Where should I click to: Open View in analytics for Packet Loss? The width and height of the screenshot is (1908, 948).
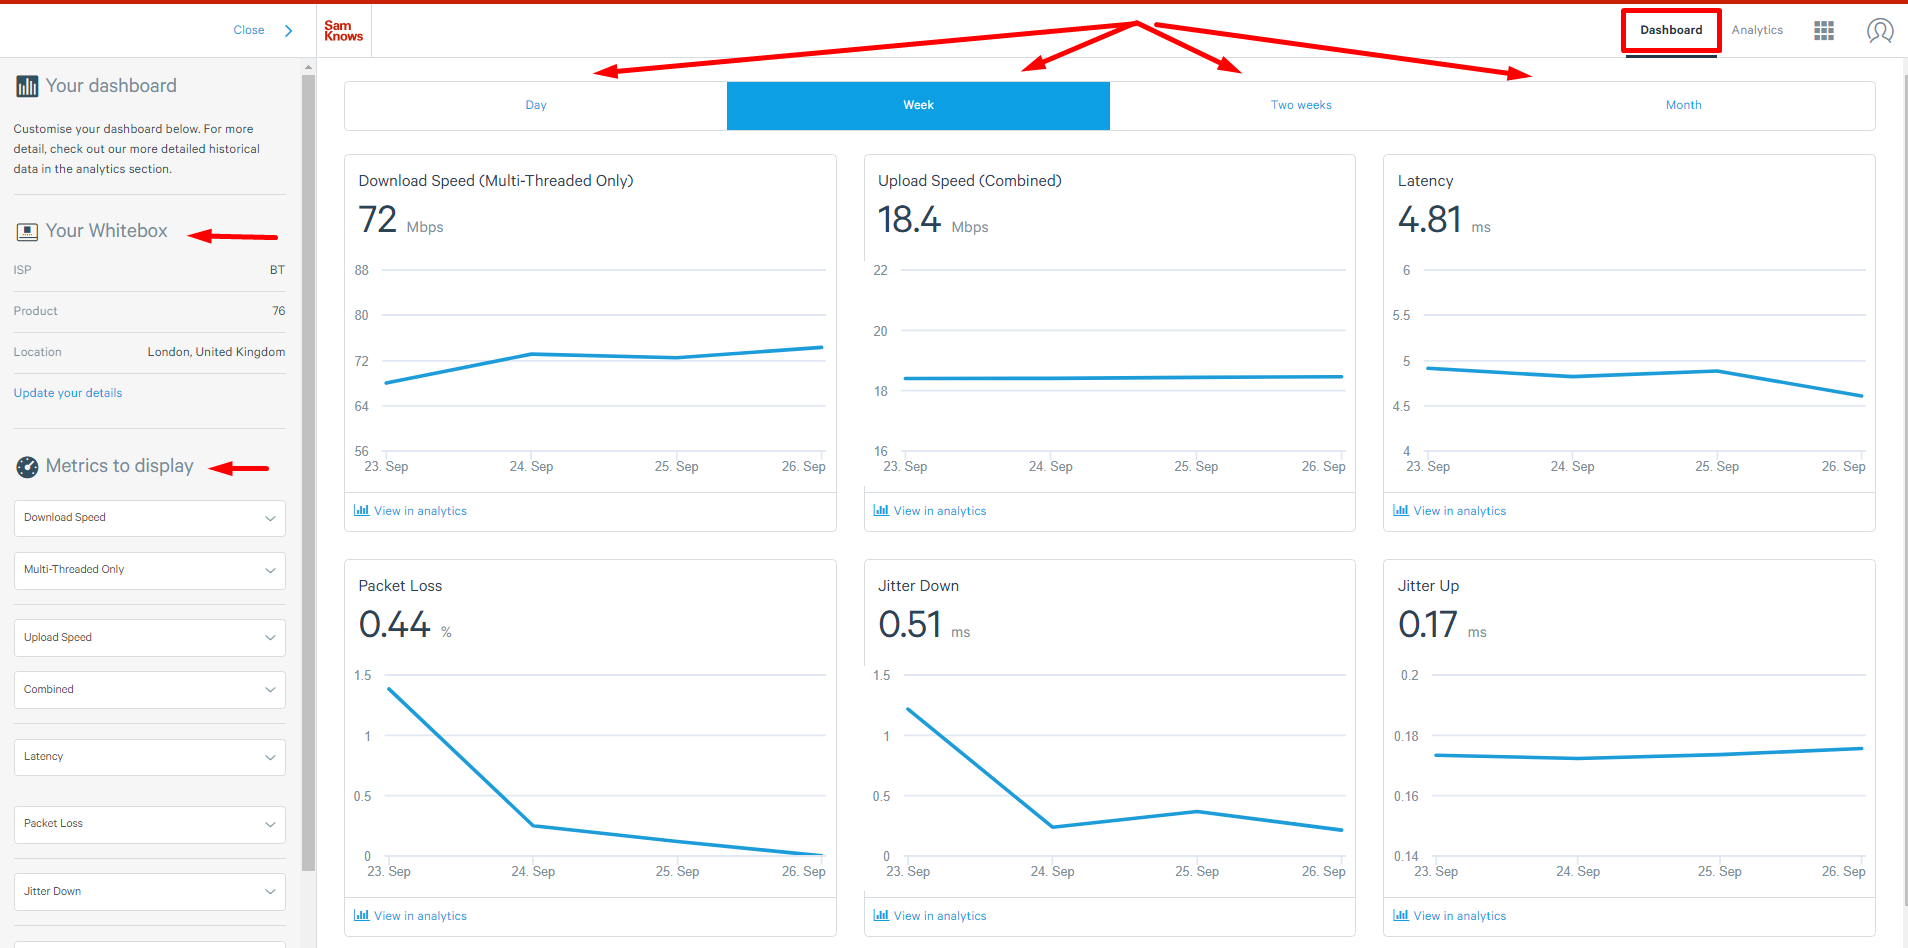pos(420,916)
